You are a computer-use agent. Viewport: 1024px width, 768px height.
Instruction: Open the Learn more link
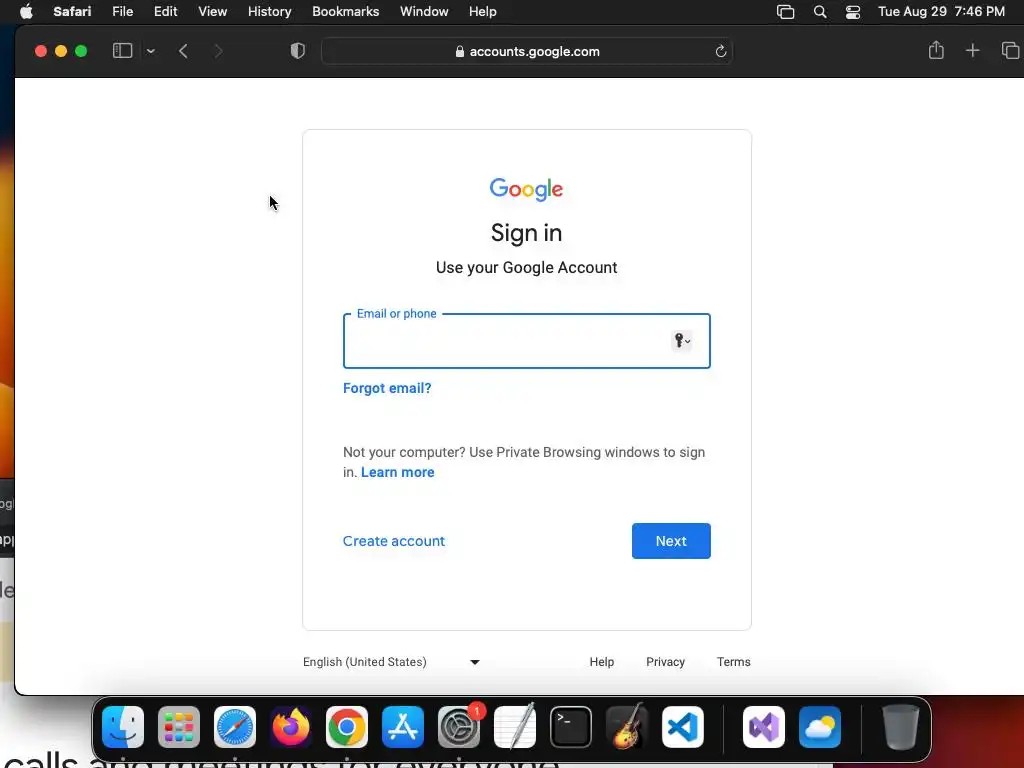pyautogui.click(x=398, y=472)
